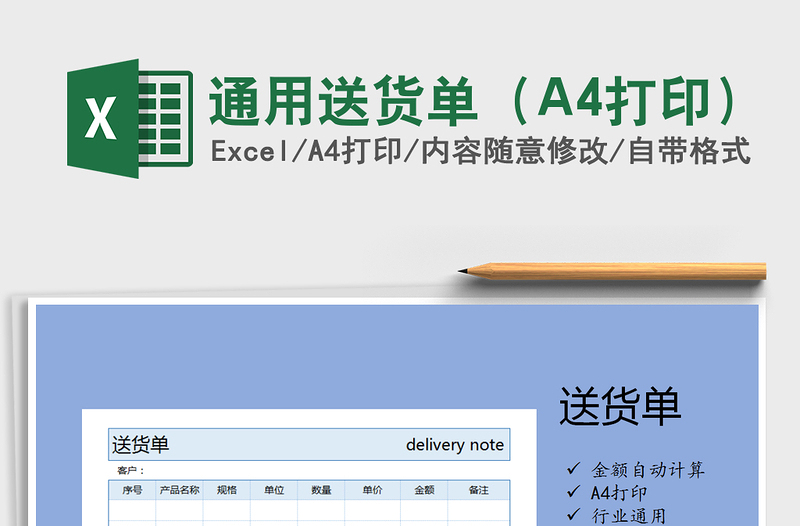The width and height of the screenshot is (800, 526).
Task: Click the 行业通用 feature text
Action: coord(629,516)
